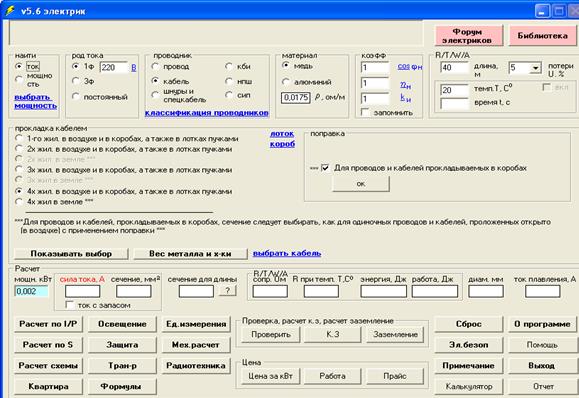Viewport: 579px width, 398px height.
Task: Click 'Вес металла и х-ки' button
Action: [190, 254]
